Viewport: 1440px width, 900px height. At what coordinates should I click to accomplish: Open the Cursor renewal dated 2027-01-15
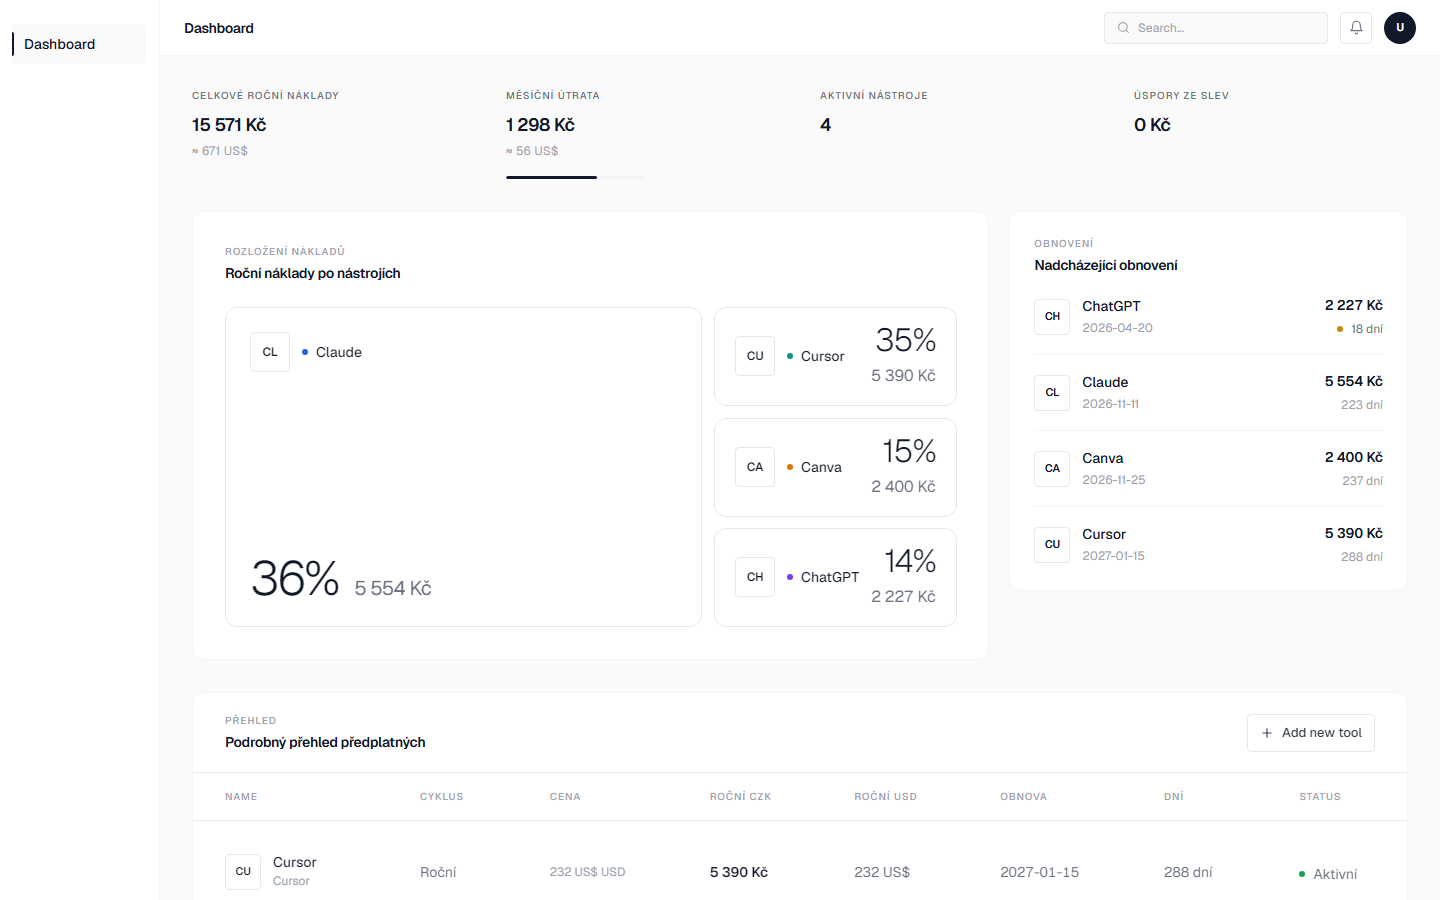(1208, 544)
